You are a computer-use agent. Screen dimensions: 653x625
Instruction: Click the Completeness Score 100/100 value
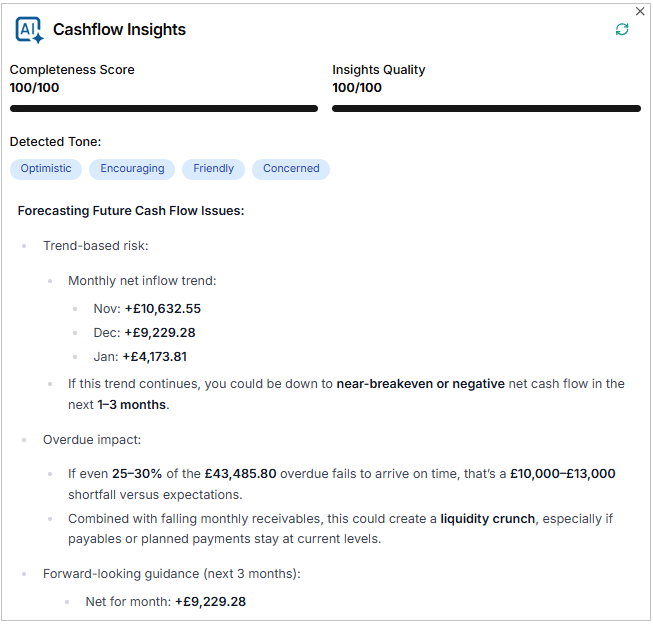pyautogui.click(x=34, y=88)
